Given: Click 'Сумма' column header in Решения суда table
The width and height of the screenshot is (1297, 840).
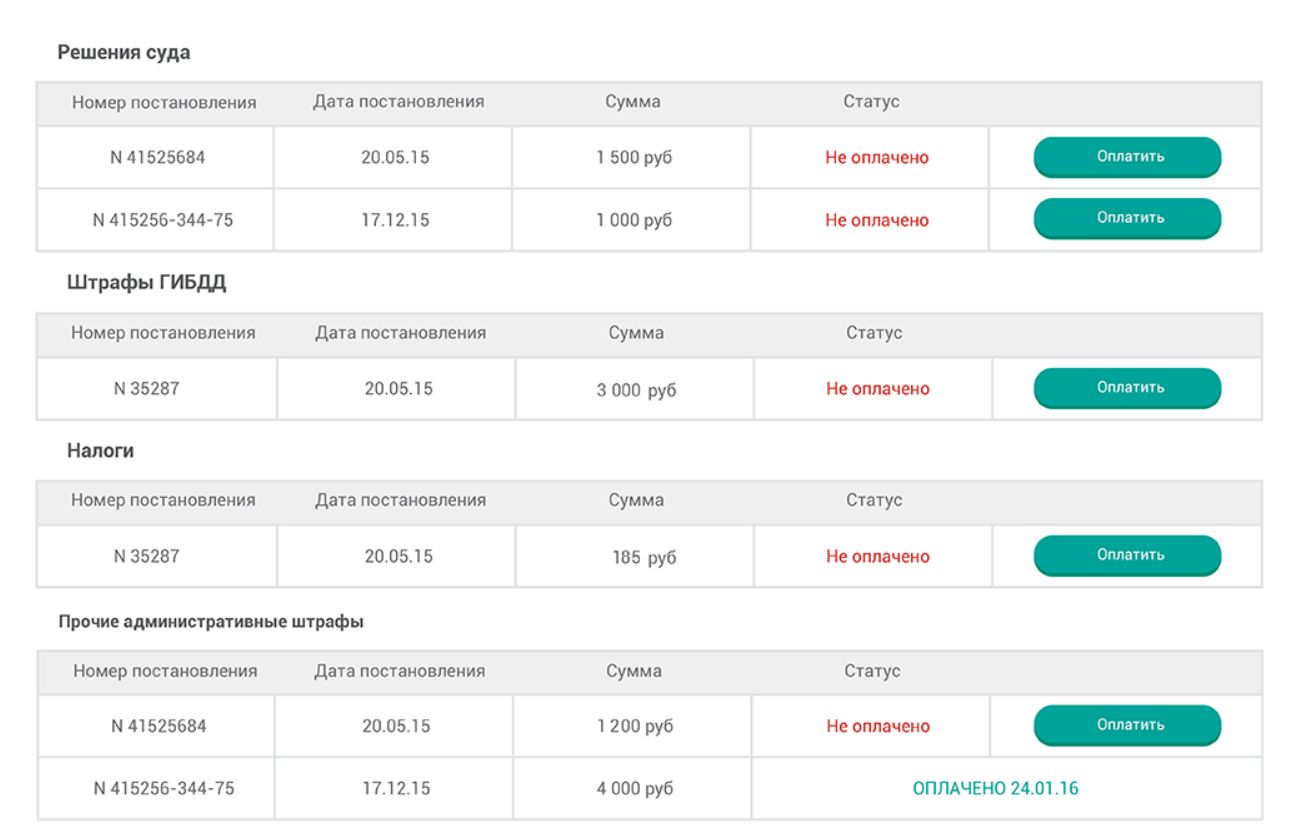Looking at the screenshot, I should click(x=632, y=102).
